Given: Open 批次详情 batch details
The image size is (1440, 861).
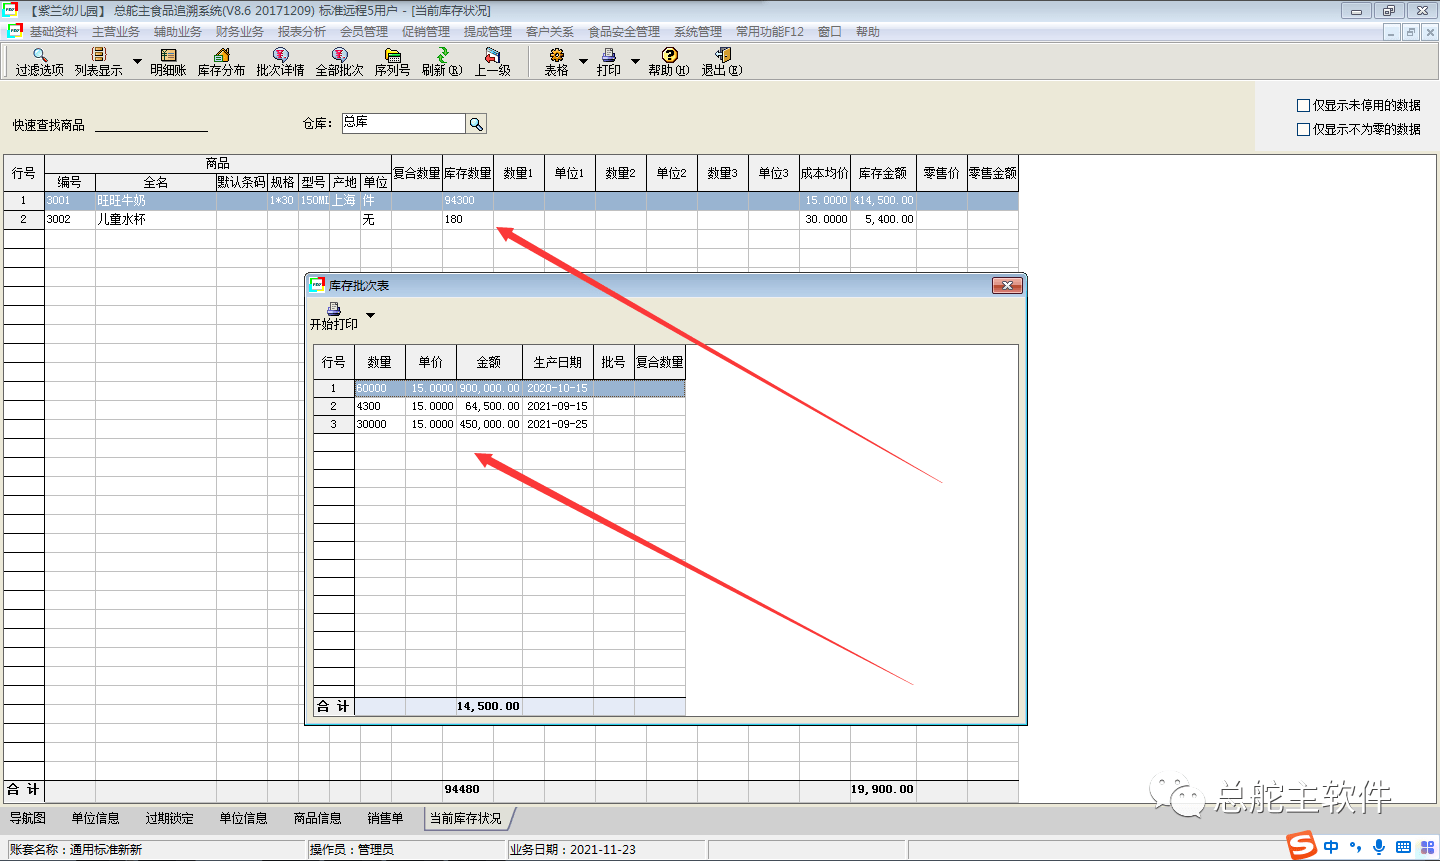Looking at the screenshot, I should coord(280,62).
